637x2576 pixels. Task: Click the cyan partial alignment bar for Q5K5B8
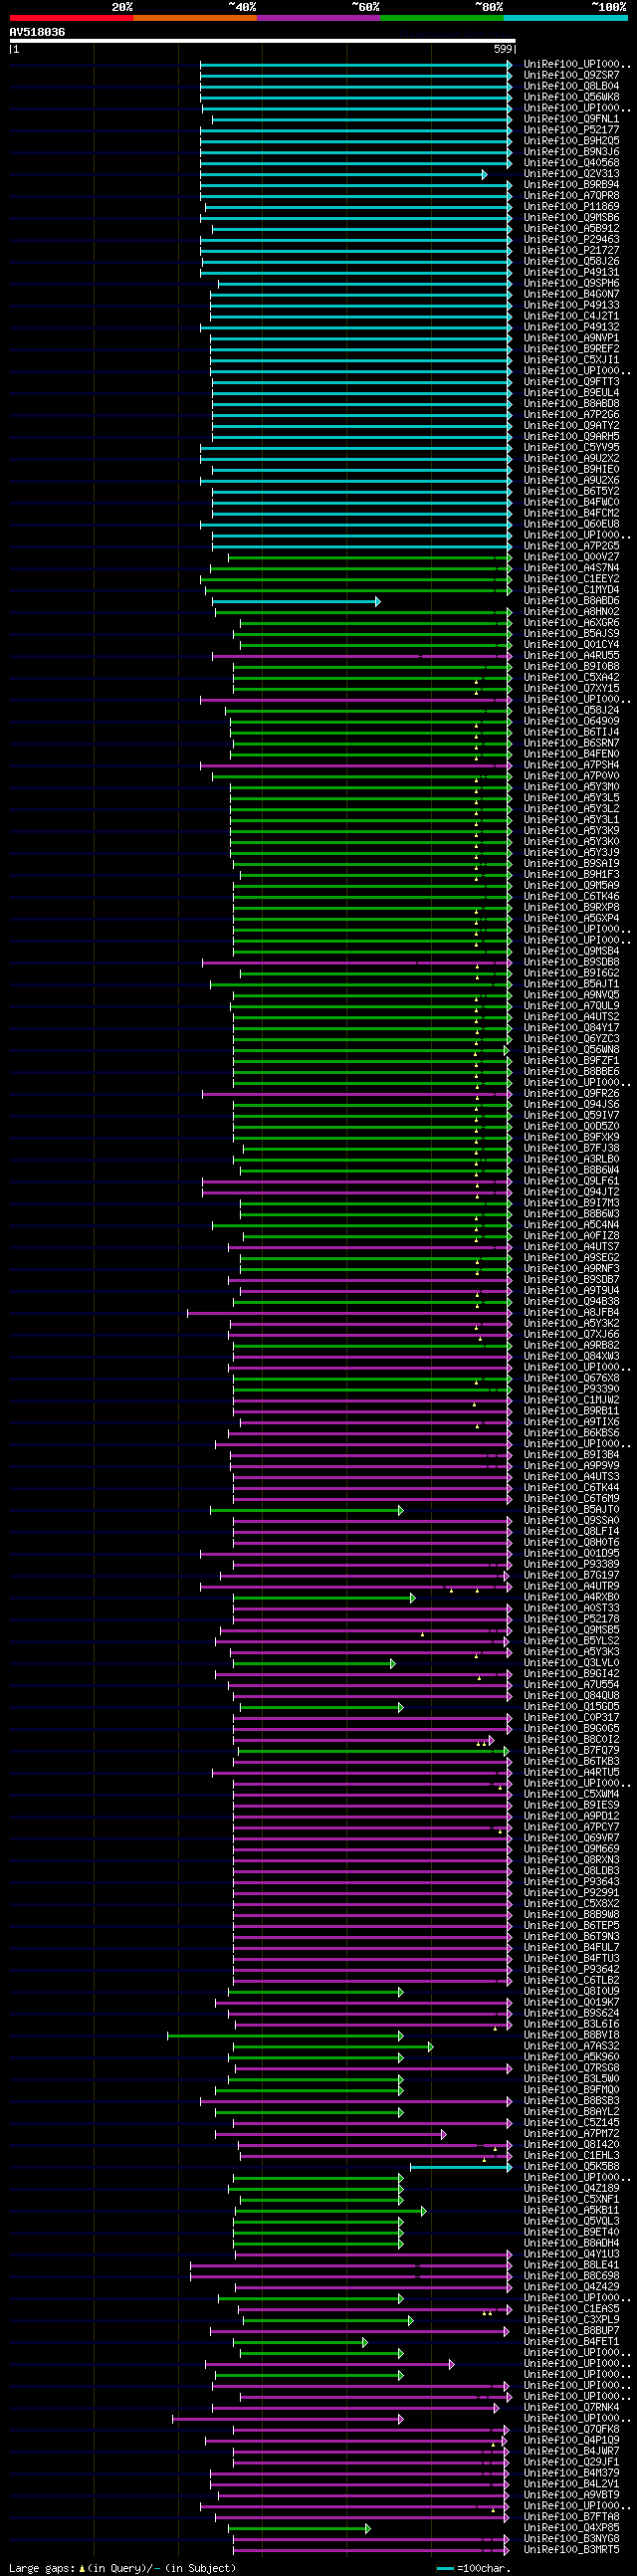[x=461, y=2167]
